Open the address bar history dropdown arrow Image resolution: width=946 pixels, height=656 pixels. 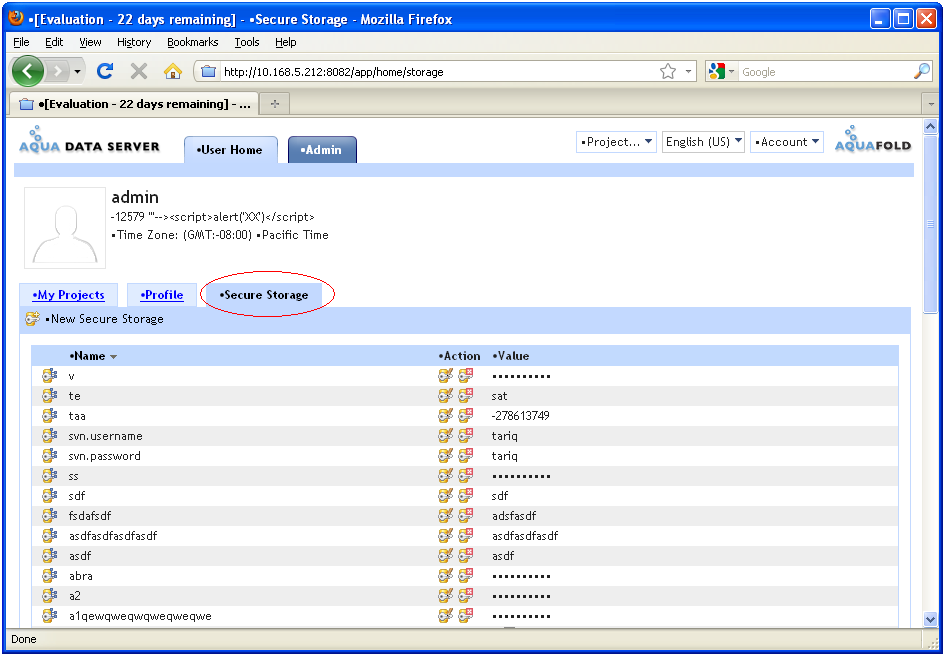click(x=688, y=72)
